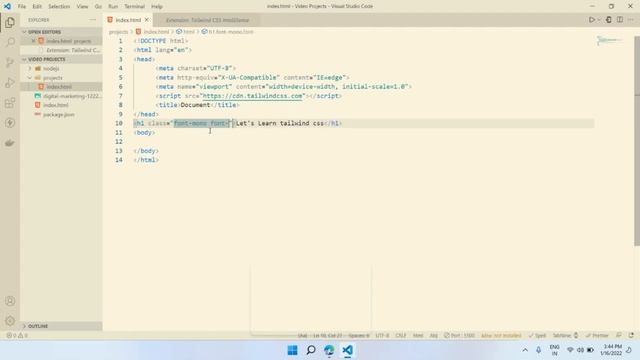The height and width of the screenshot is (360, 640).
Task: Change the UTF-8 file encoding
Action: coord(382,335)
